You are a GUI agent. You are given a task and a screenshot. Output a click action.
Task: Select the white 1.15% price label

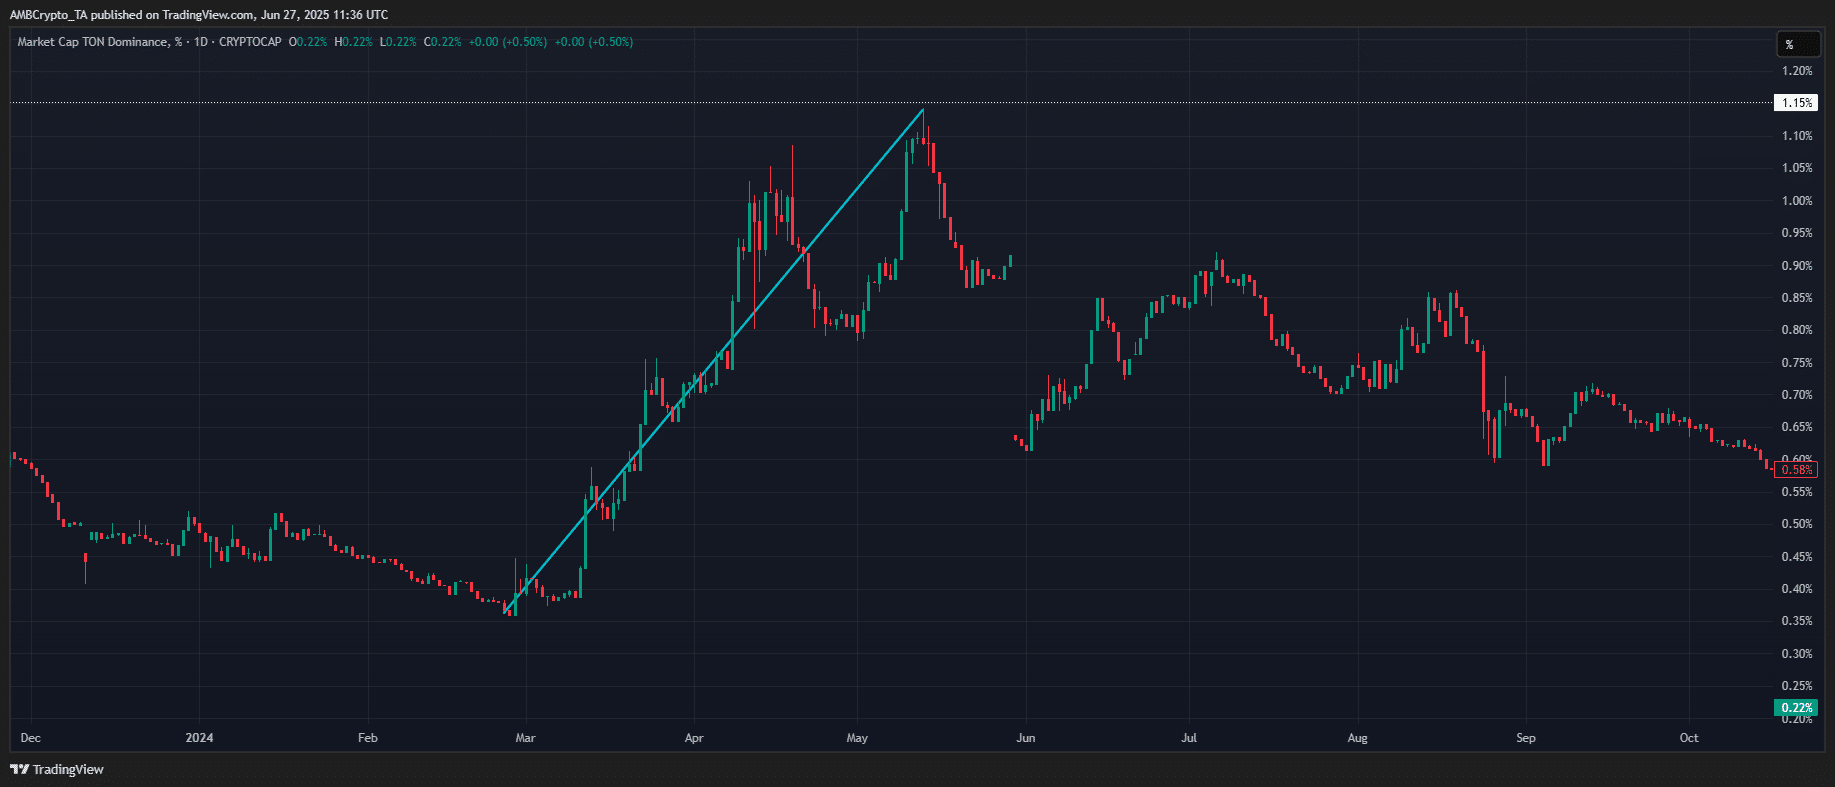pos(1796,103)
